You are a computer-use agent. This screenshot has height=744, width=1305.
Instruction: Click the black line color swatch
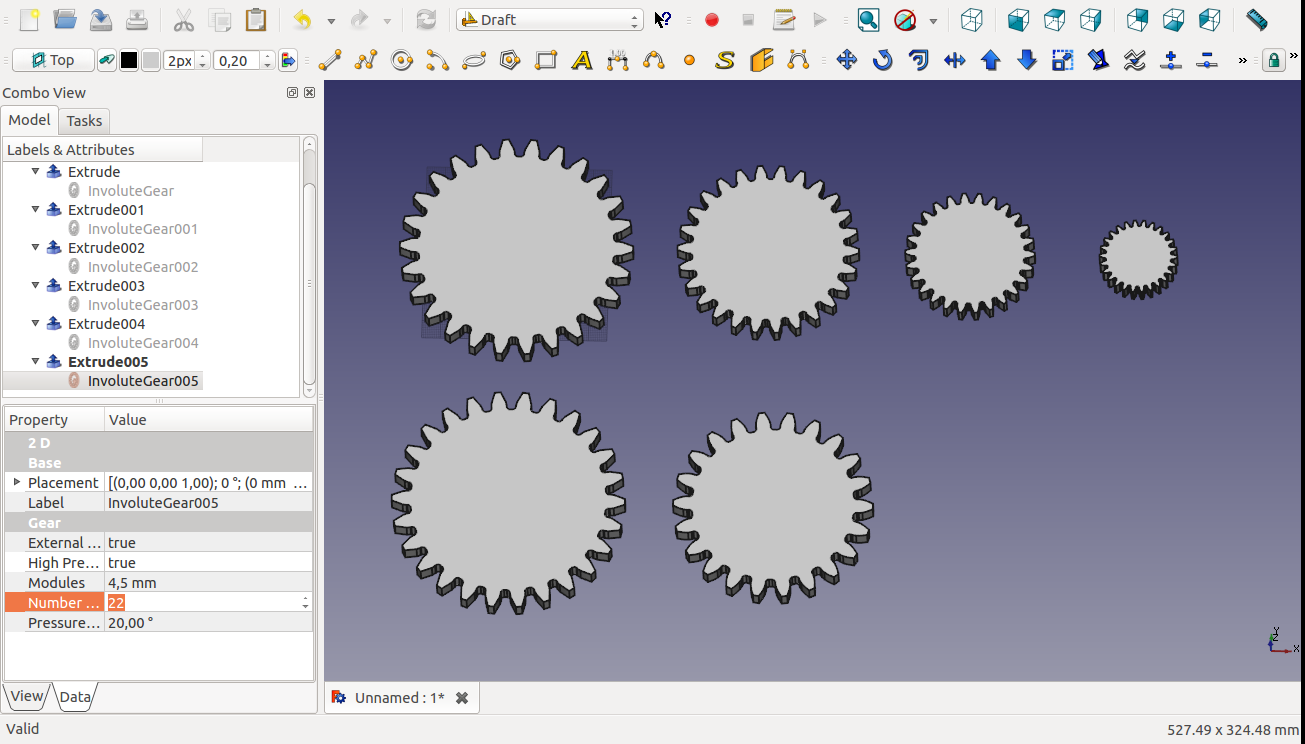(129, 61)
